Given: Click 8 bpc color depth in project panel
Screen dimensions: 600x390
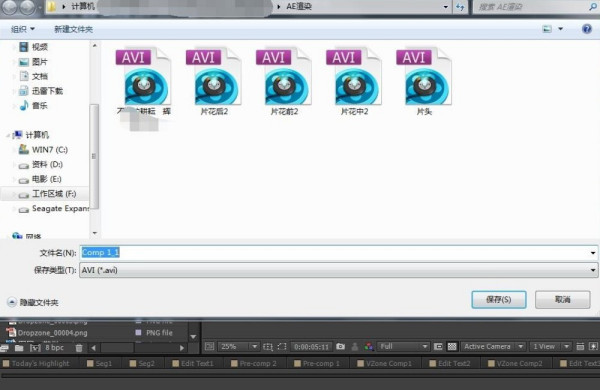Looking at the screenshot, I should point(54,348).
